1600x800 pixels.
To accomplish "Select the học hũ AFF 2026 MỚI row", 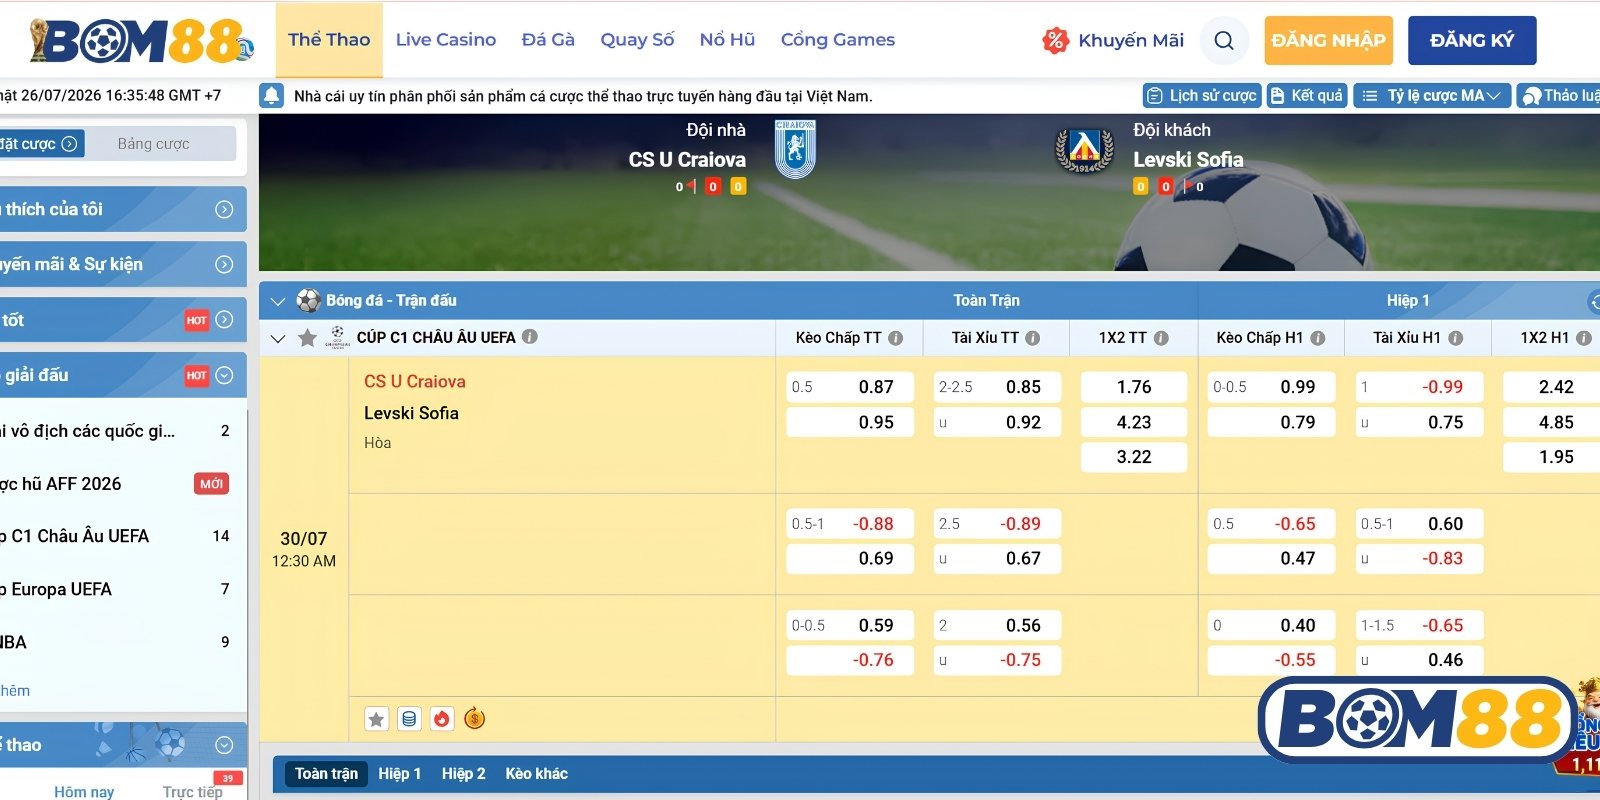I will point(122,484).
